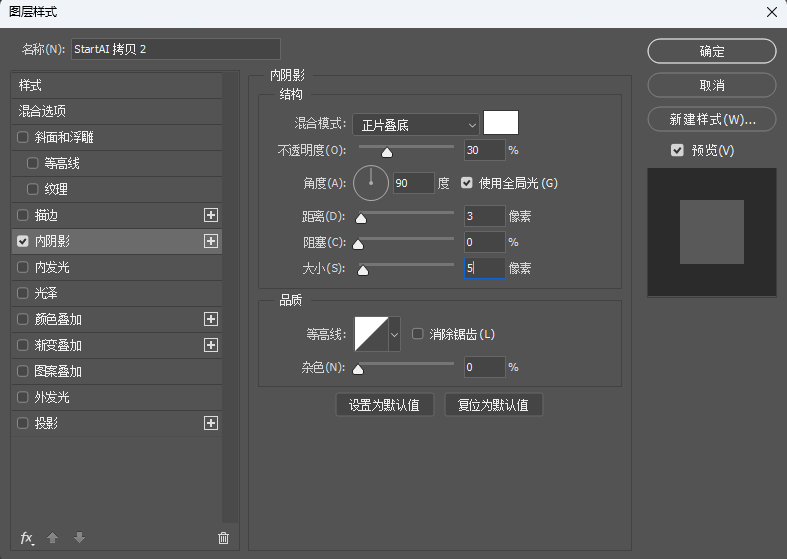This screenshot has height=559, width=787.
Task: Enable the 描边 checkbox
Action: [x=23, y=215]
